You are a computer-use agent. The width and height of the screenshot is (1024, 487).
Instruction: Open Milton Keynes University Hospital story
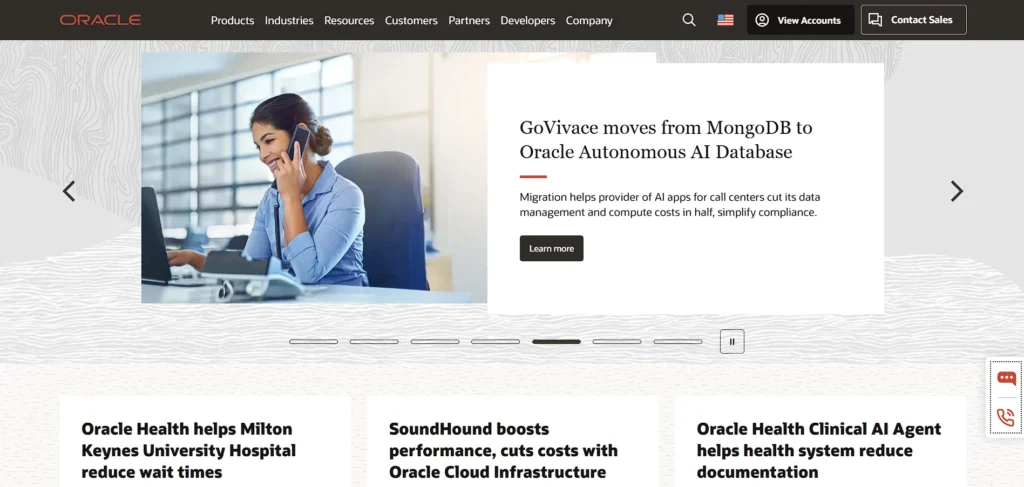coord(189,450)
